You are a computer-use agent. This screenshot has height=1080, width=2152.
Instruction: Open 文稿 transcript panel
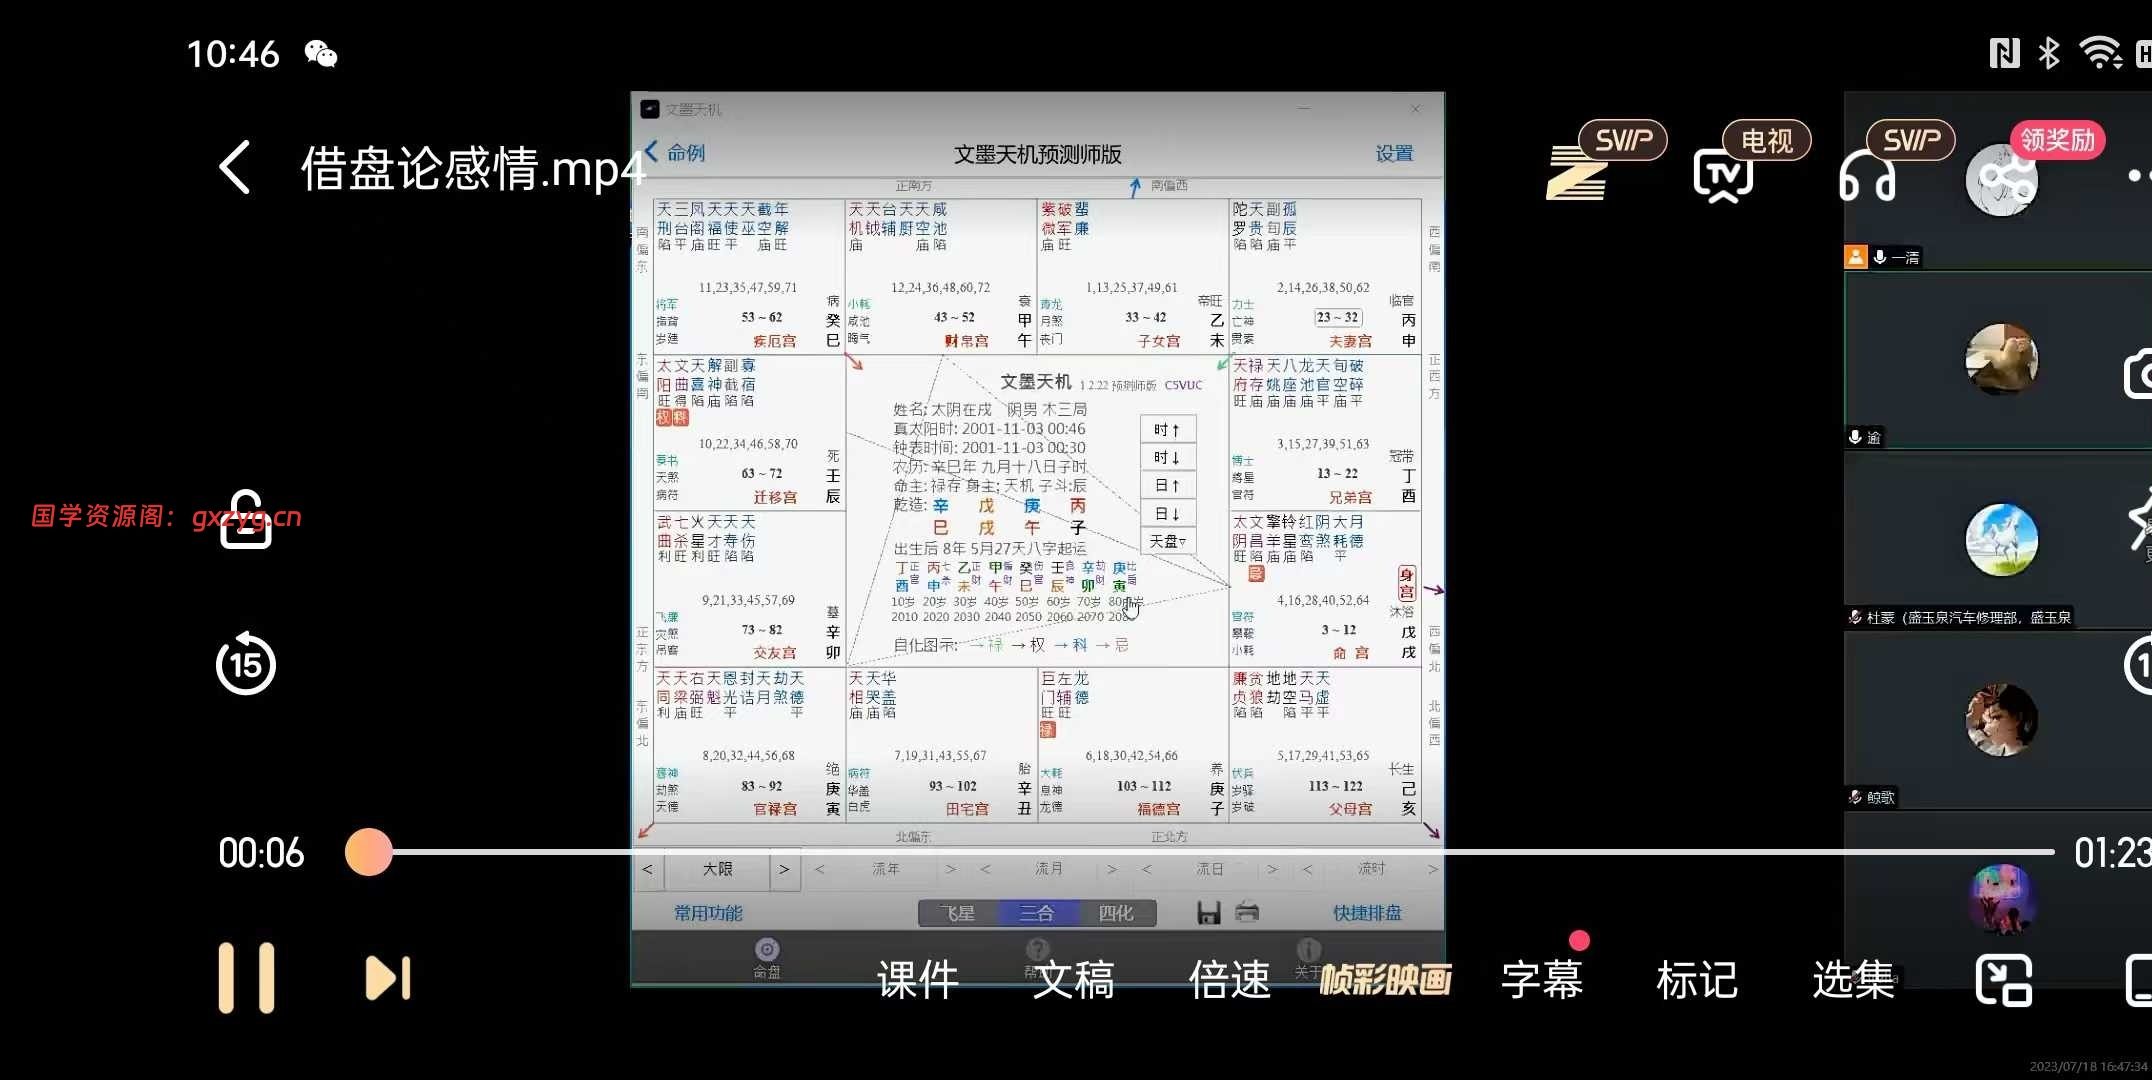point(1073,979)
